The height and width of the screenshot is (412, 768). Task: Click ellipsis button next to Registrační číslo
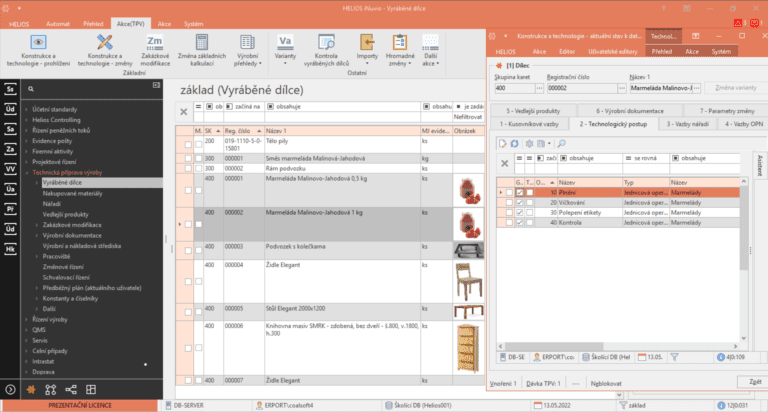tap(622, 88)
